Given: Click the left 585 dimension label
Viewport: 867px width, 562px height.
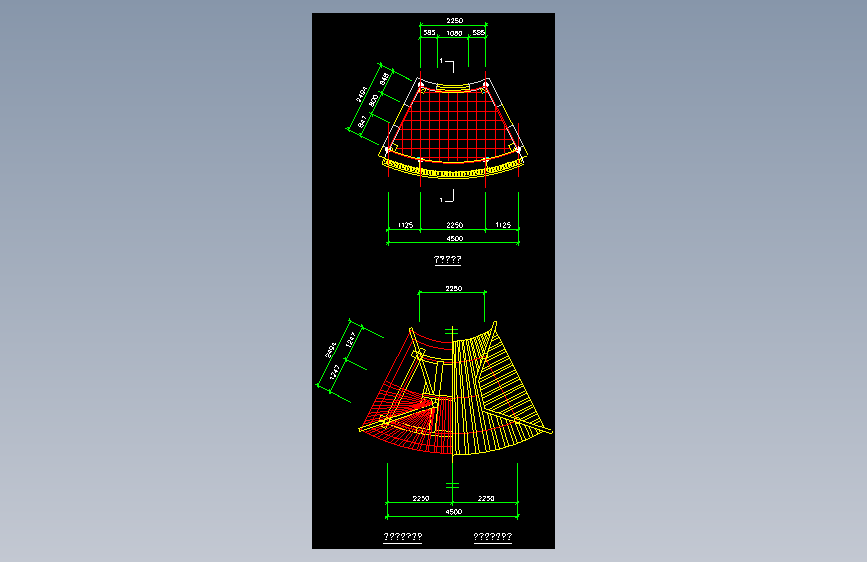Looking at the screenshot, I should [429, 33].
